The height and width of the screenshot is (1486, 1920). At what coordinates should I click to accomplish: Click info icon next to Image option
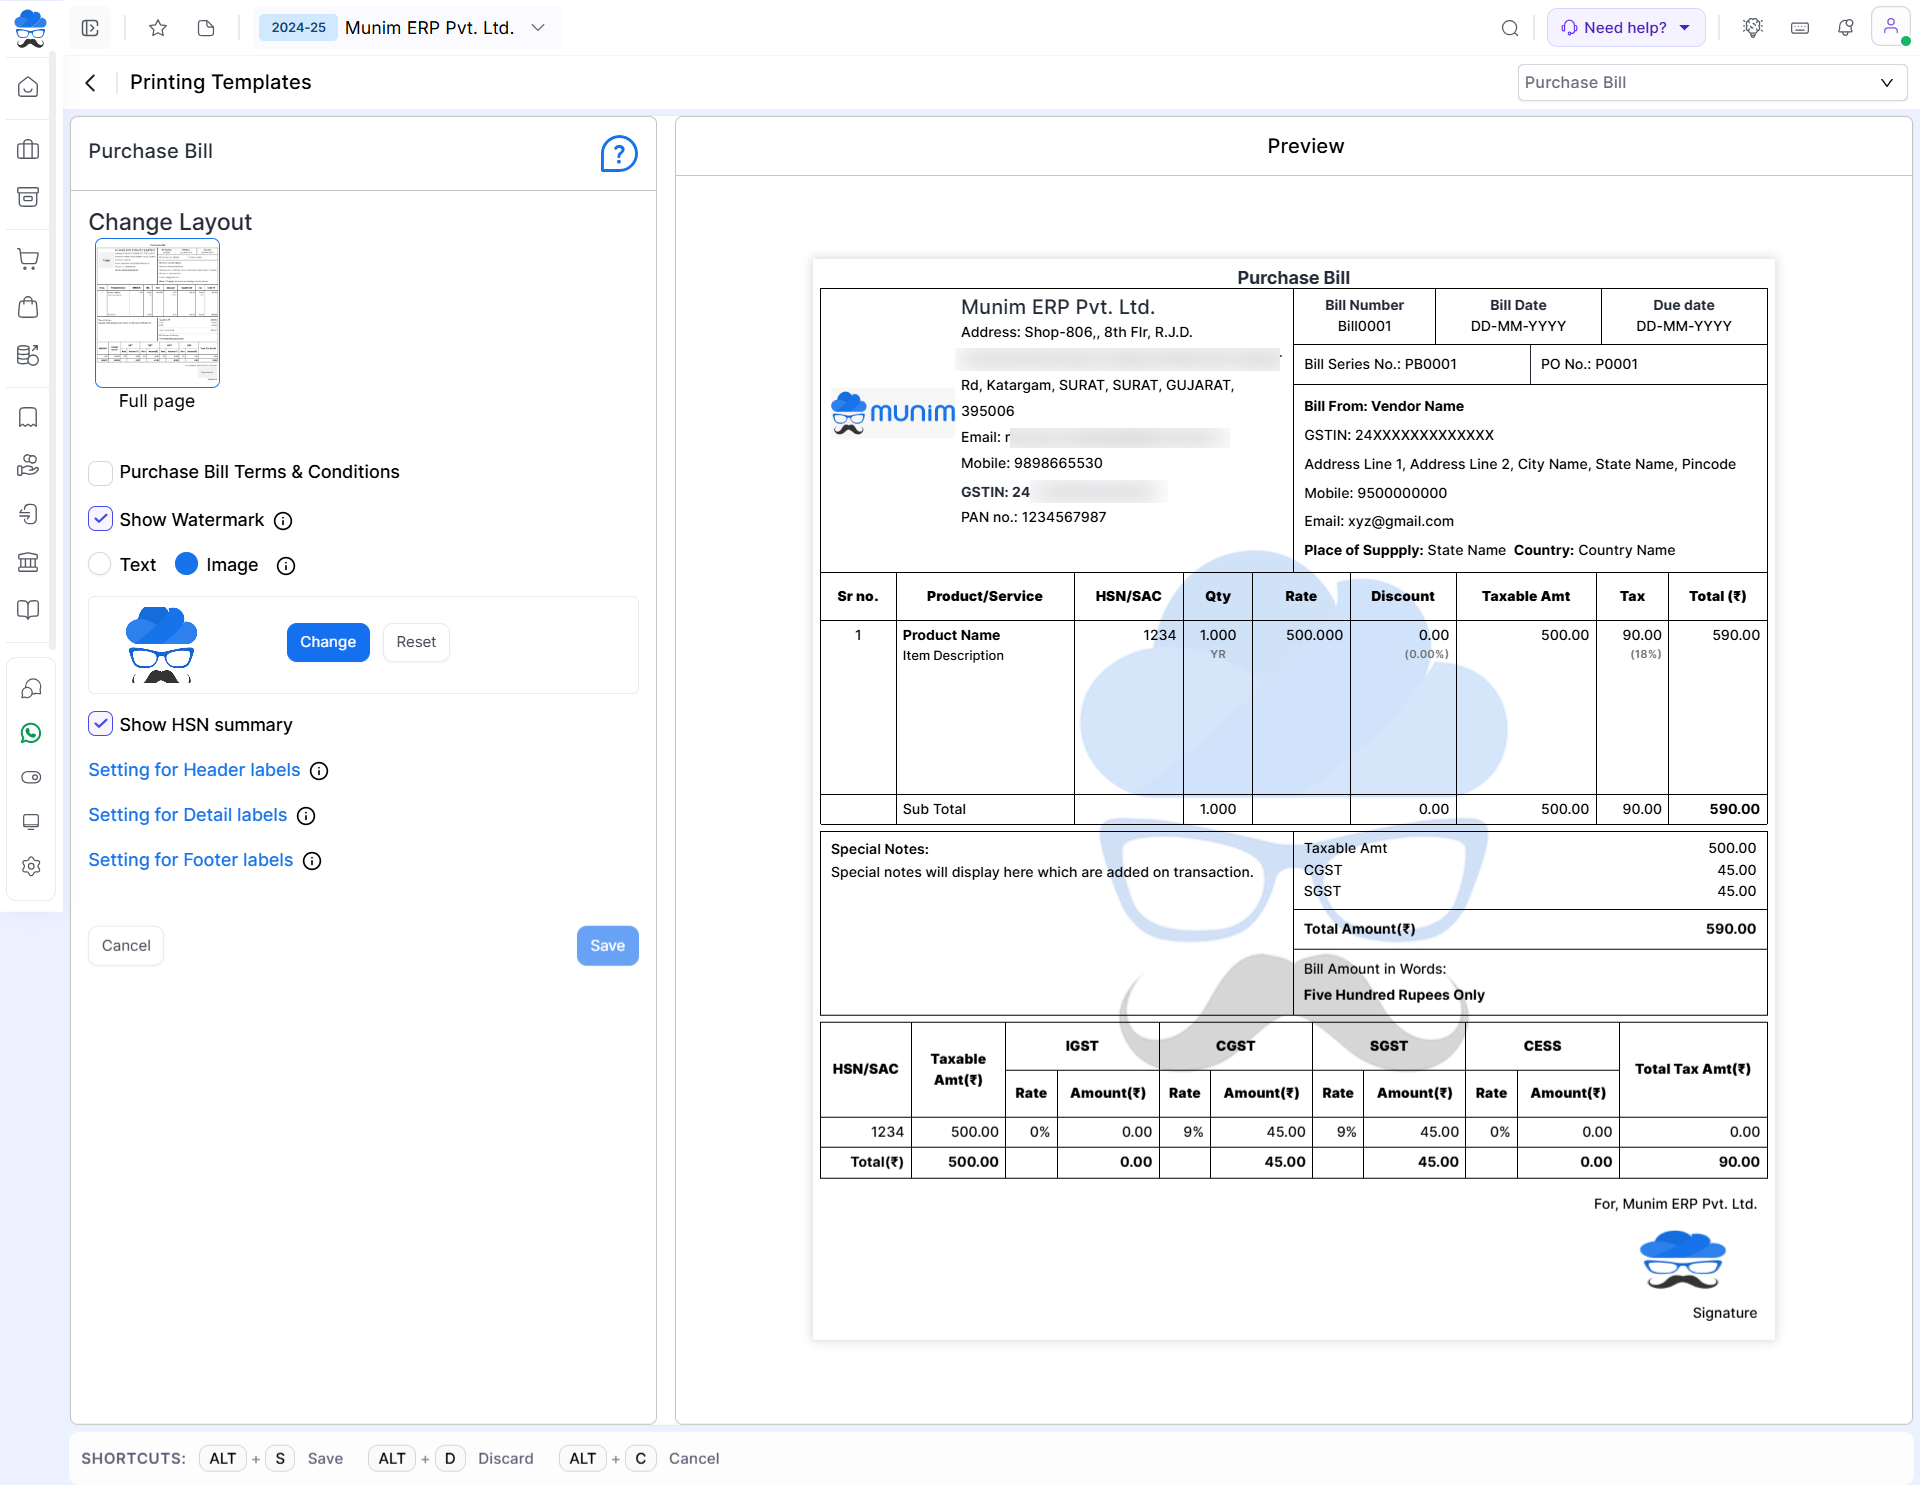tap(286, 566)
